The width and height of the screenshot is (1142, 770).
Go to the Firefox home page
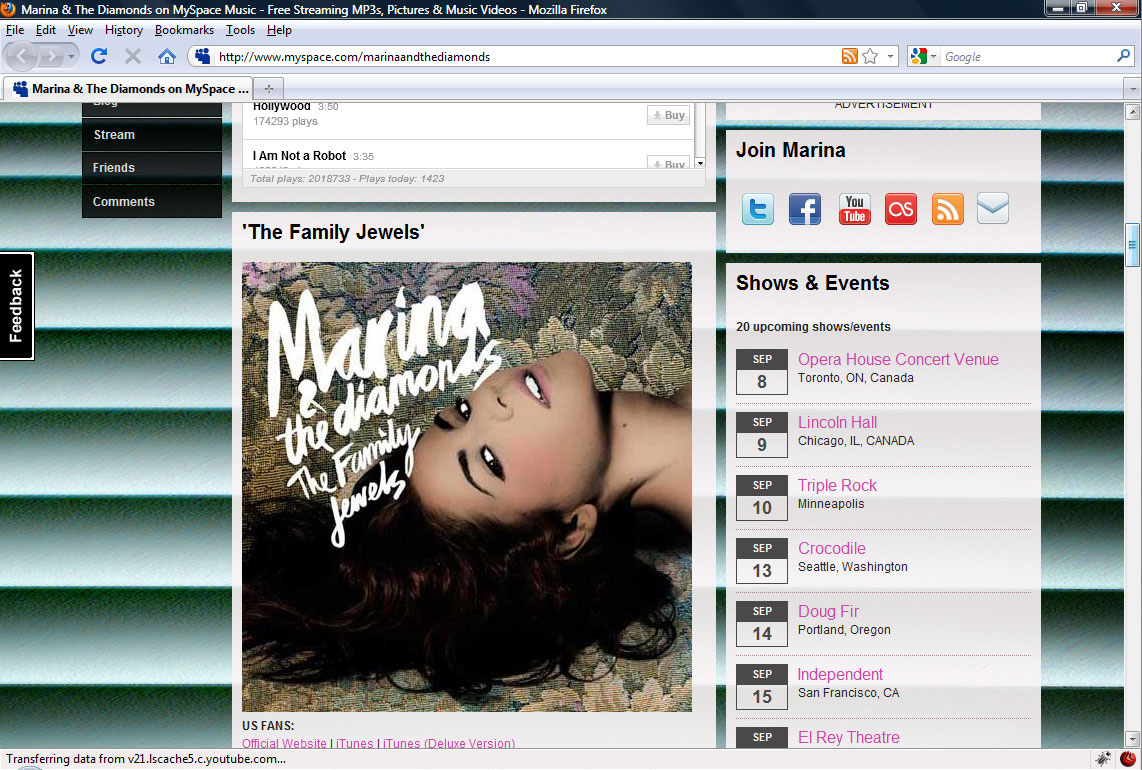(167, 56)
